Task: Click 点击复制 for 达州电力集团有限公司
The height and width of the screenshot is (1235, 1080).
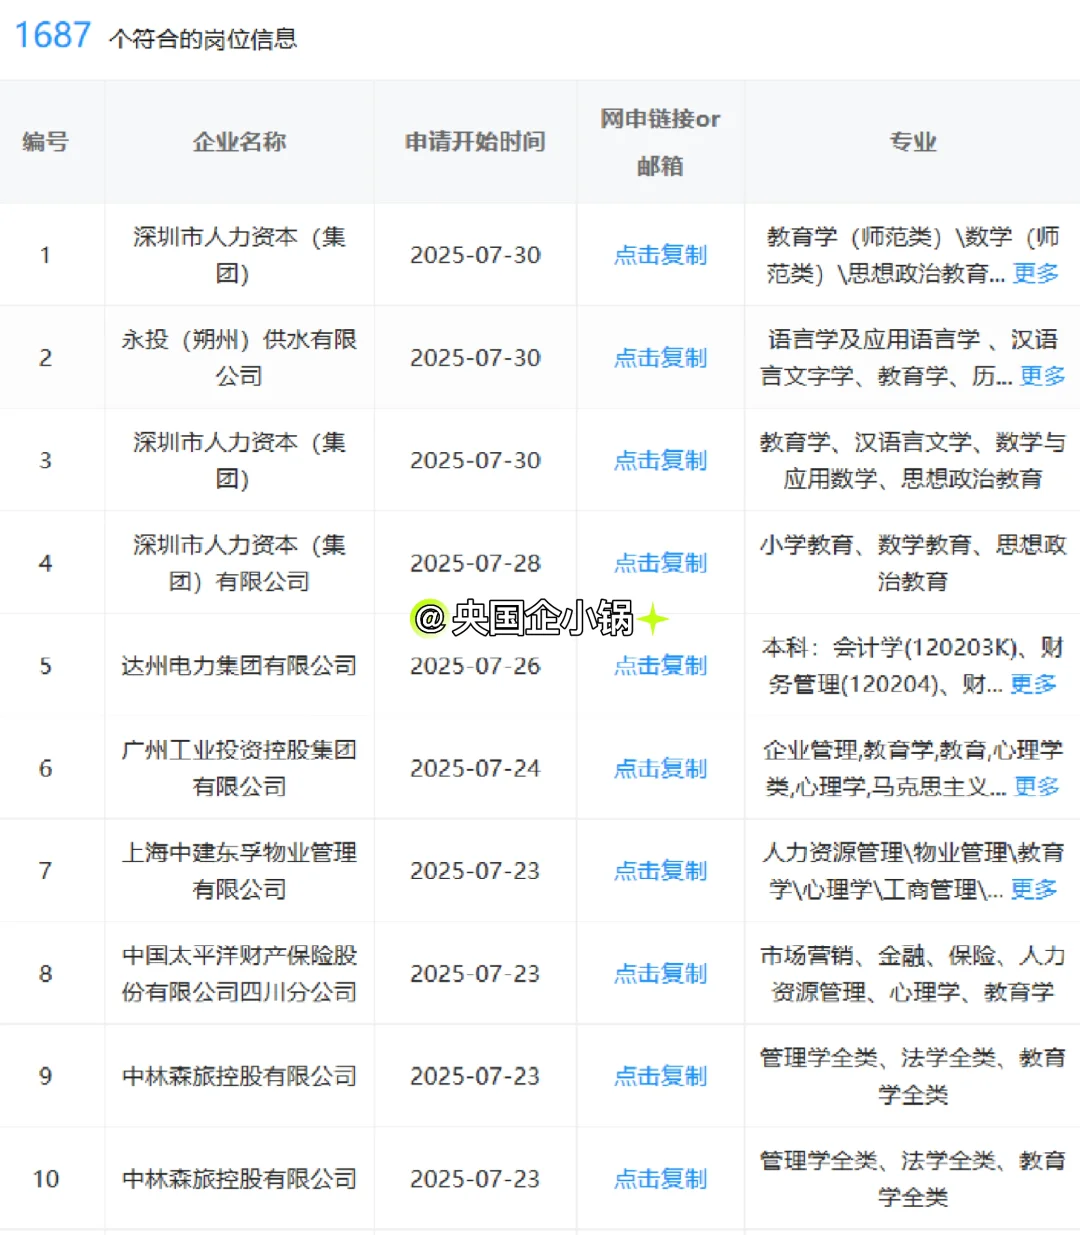Action: pyautogui.click(x=660, y=666)
